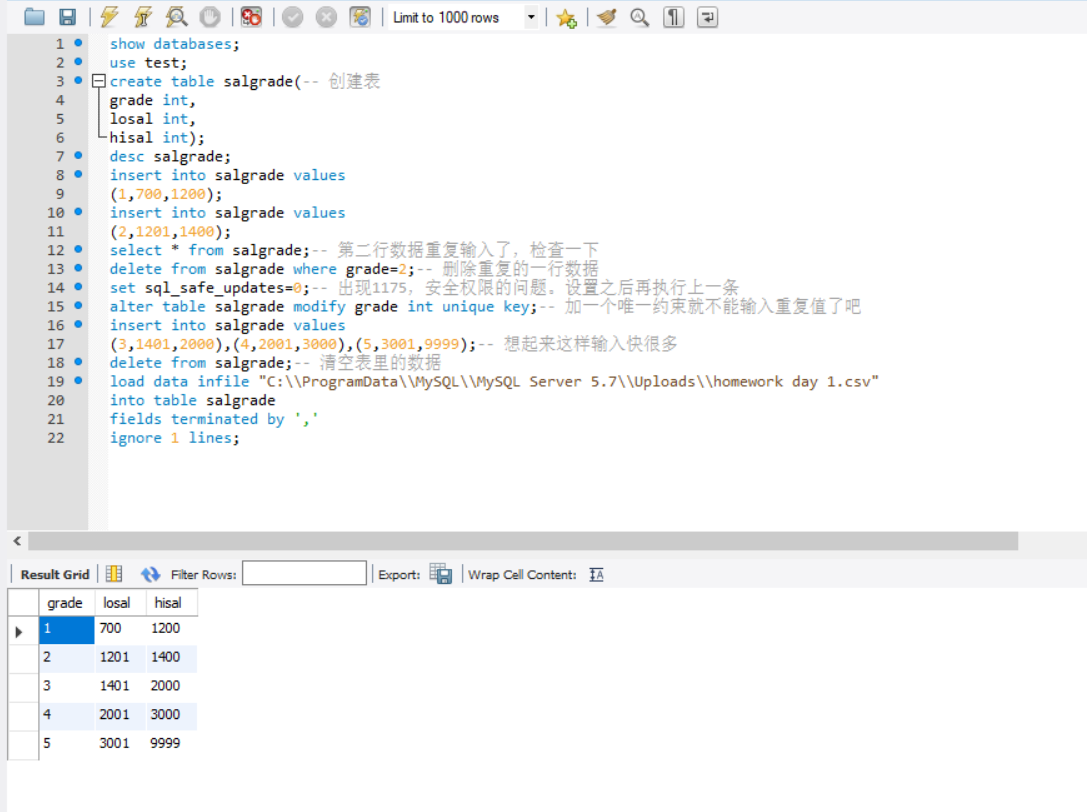
Task: Export recordset to external file icon
Action: pos(440,574)
